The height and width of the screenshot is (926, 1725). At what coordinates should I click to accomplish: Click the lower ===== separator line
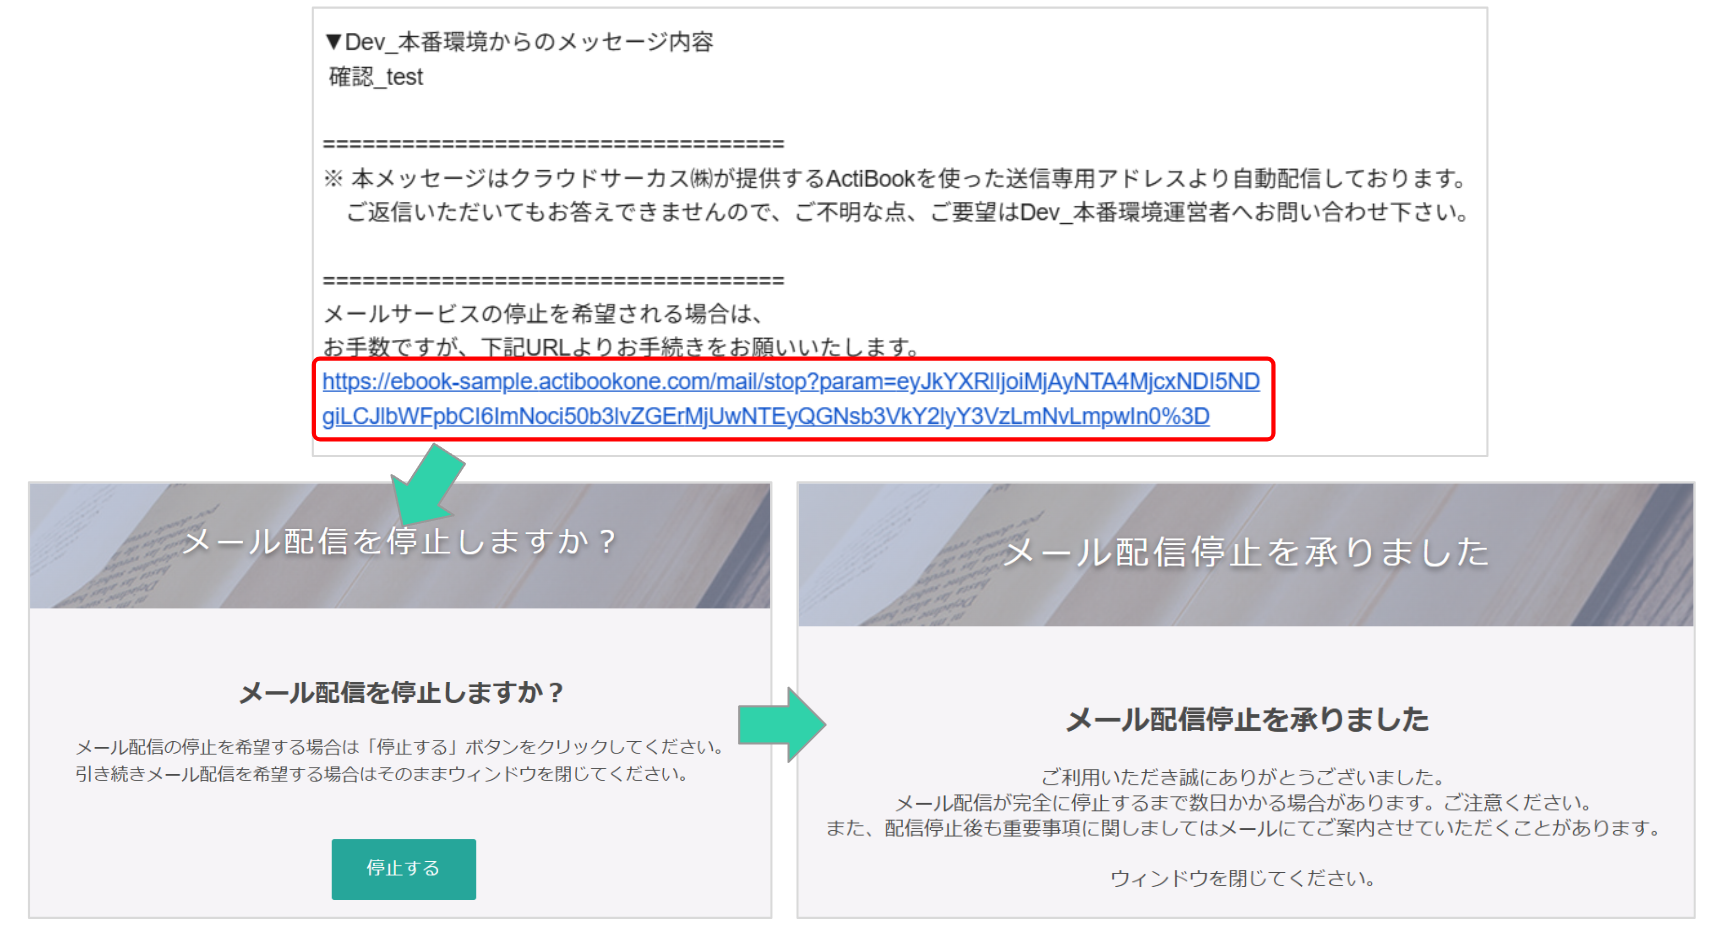pos(553,280)
